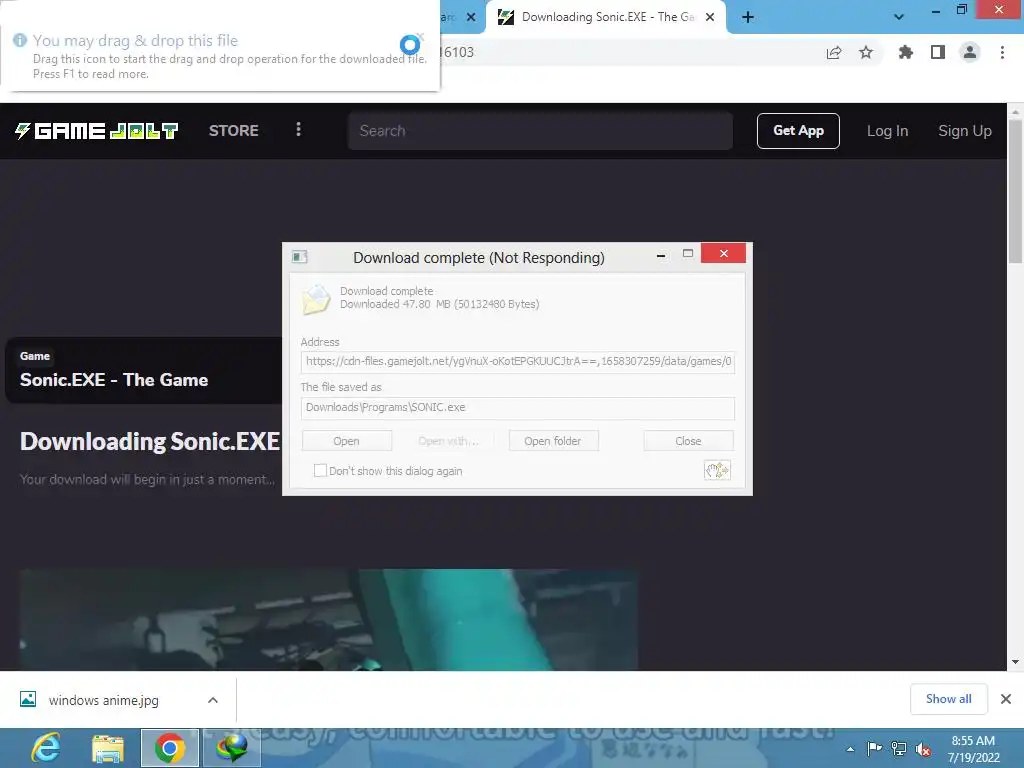This screenshot has height=768, width=1024.
Task: Click the file icon in Download complete dialog
Action: 316,300
